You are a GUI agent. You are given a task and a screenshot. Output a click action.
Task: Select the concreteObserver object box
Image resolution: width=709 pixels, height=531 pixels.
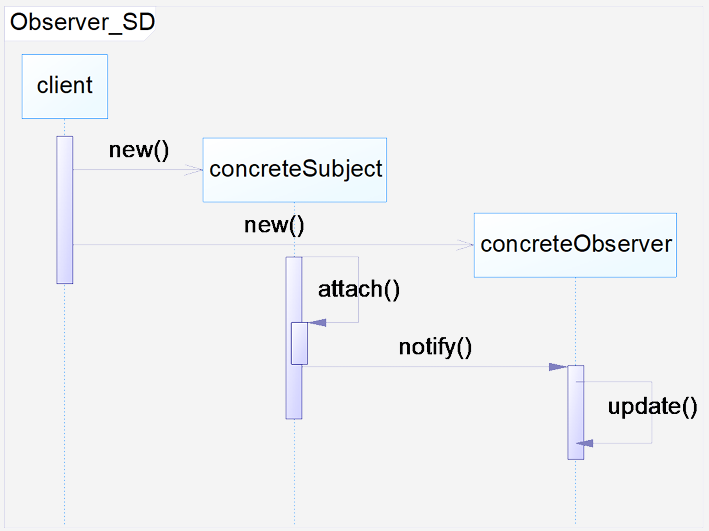click(x=575, y=245)
